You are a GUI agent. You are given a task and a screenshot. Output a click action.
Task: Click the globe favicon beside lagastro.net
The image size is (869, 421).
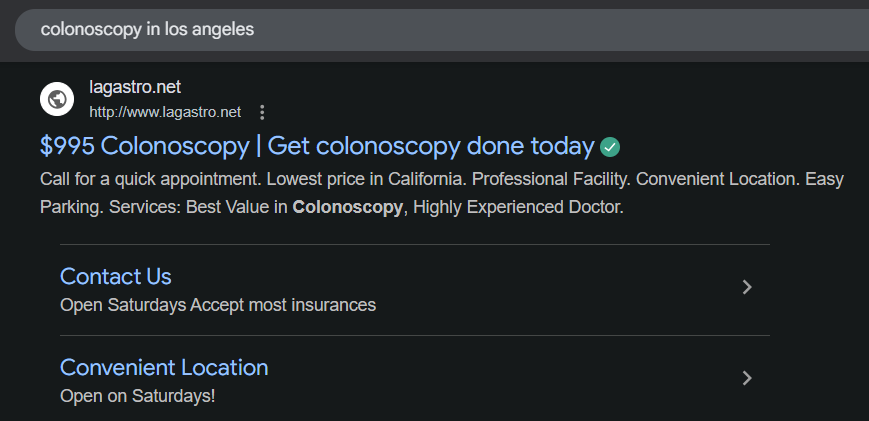(57, 99)
